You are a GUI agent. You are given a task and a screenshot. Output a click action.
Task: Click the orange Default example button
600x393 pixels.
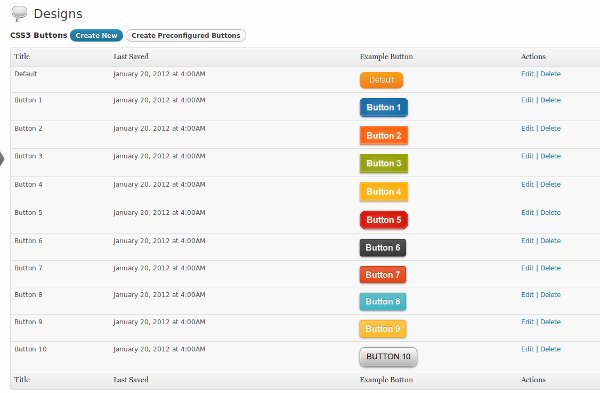tap(382, 80)
